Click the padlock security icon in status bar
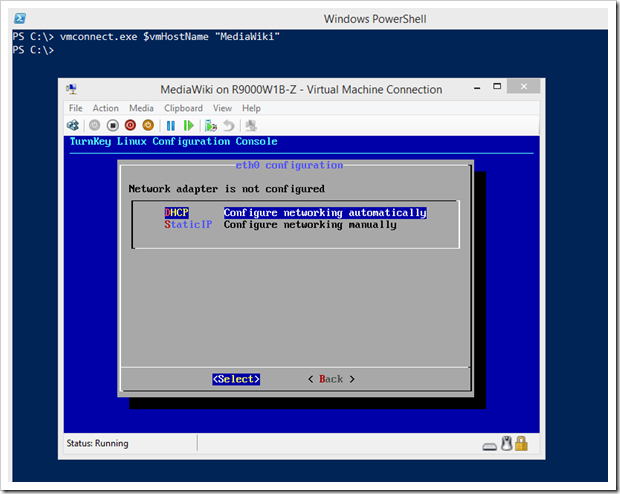Screen dimensions: 620x494 point(522,443)
